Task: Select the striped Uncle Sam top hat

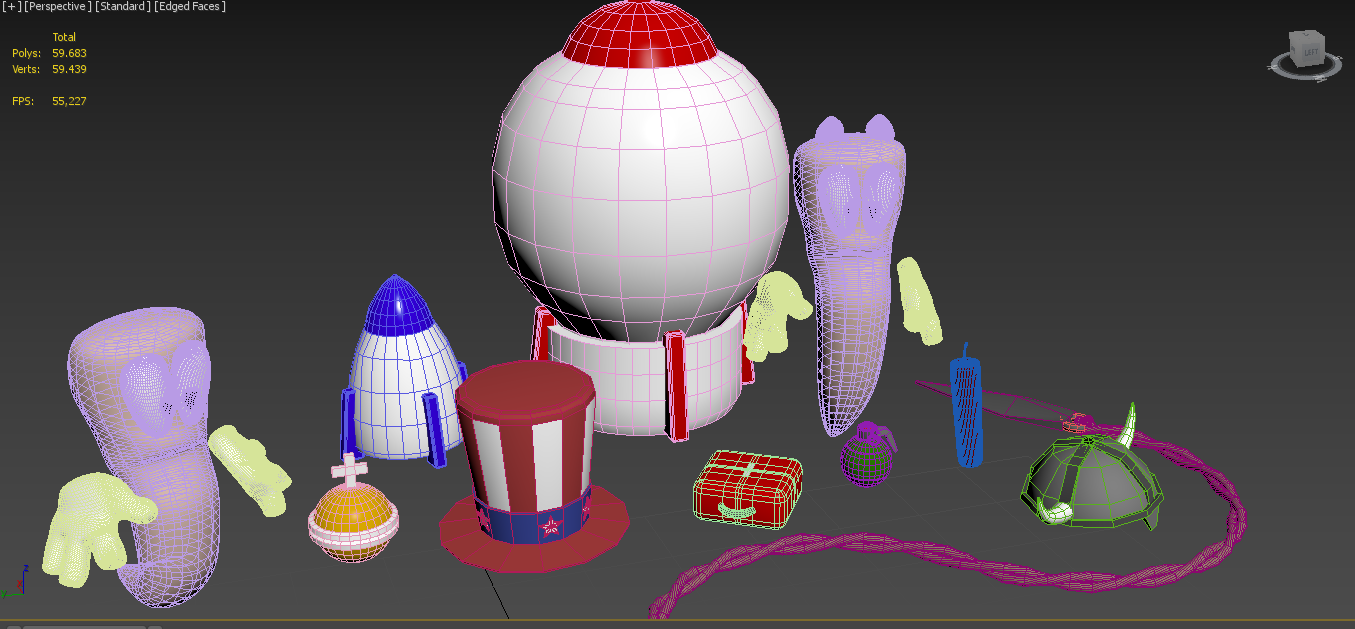Action: pos(525,460)
